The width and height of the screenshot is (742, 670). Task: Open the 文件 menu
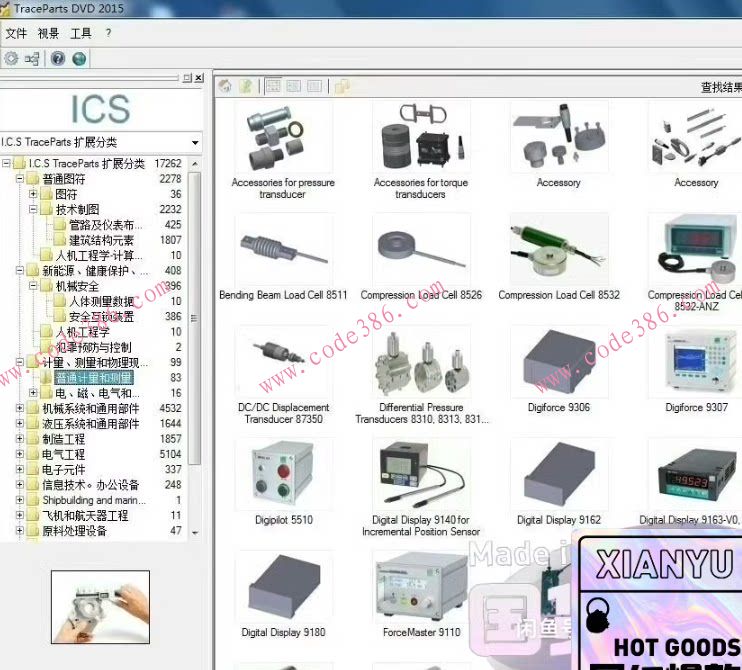(x=16, y=33)
